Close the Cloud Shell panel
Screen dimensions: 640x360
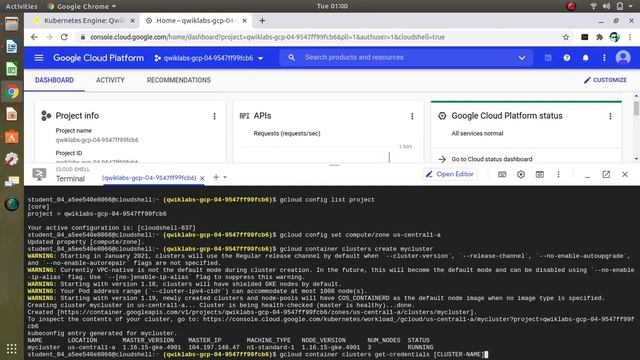tap(625, 174)
